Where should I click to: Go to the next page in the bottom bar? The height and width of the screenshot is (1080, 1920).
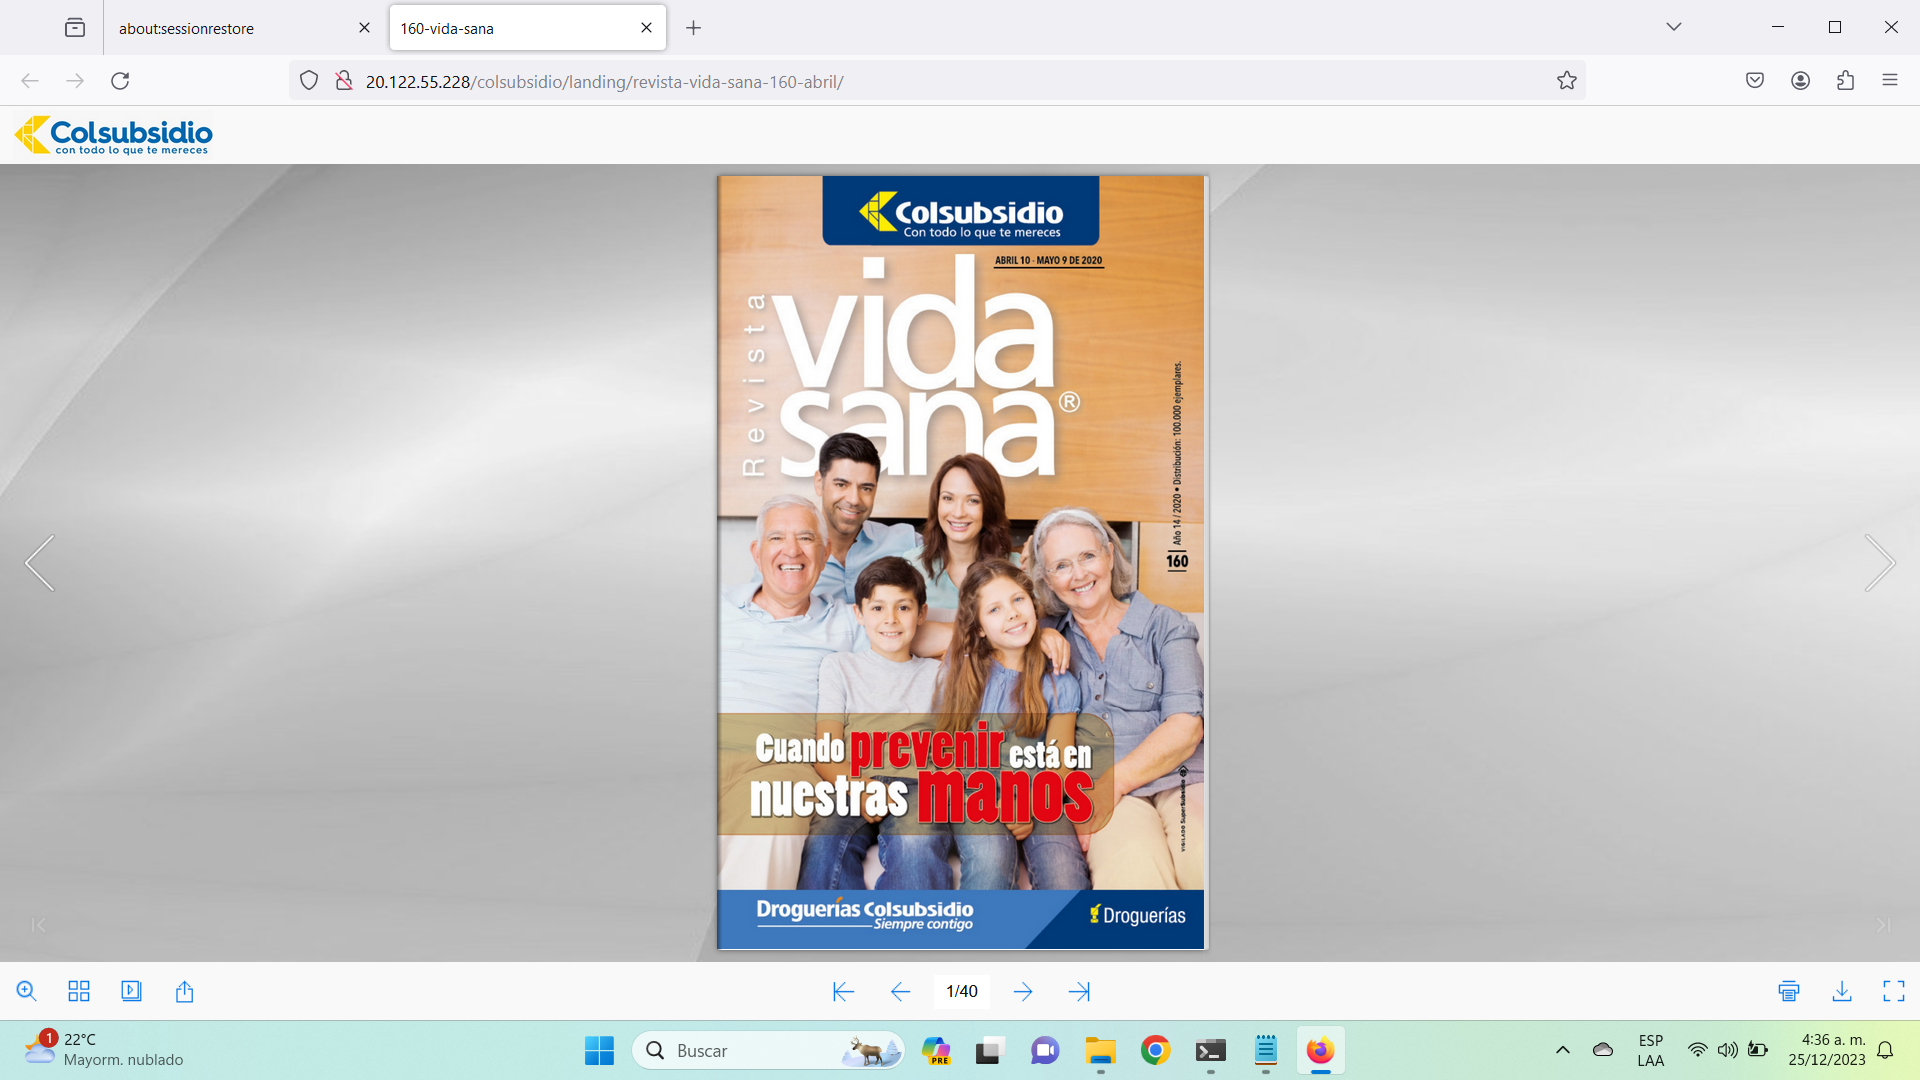point(1022,991)
